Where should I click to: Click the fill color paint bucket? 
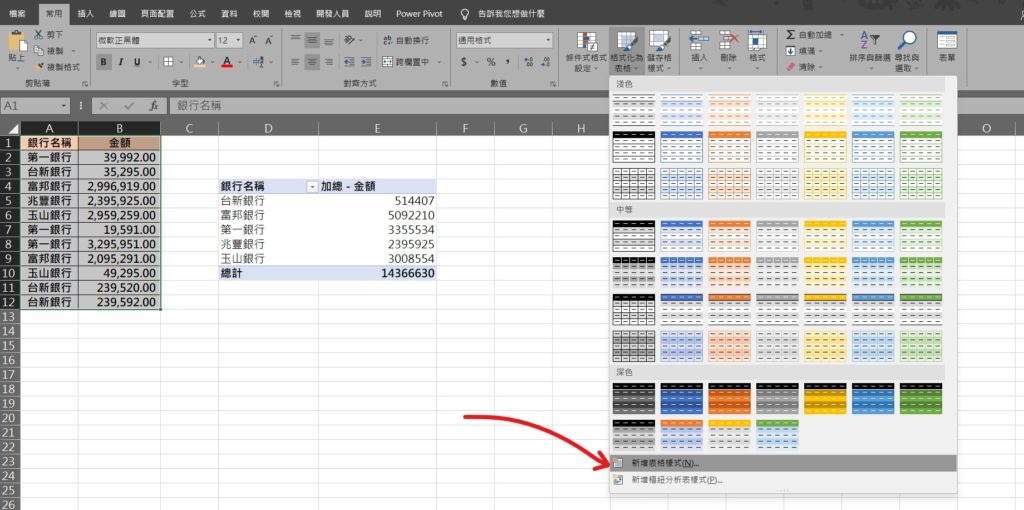(x=200, y=62)
